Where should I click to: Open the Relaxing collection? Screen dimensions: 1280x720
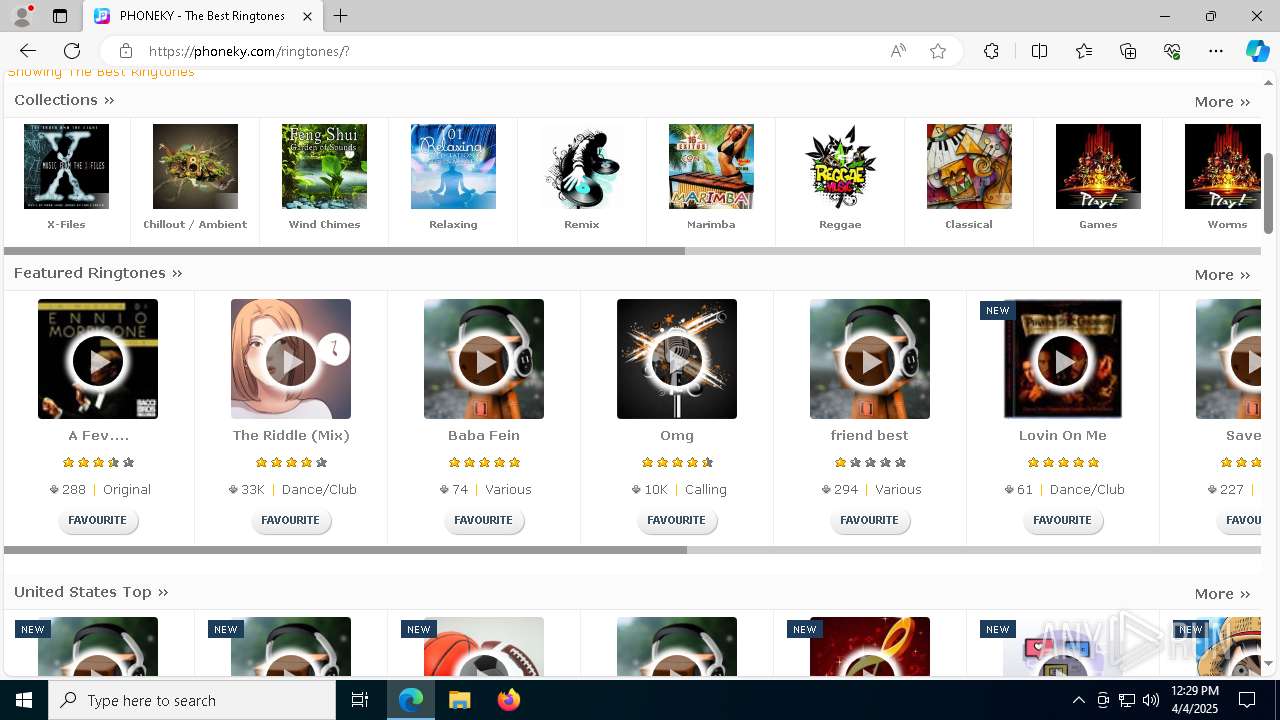[x=453, y=166]
